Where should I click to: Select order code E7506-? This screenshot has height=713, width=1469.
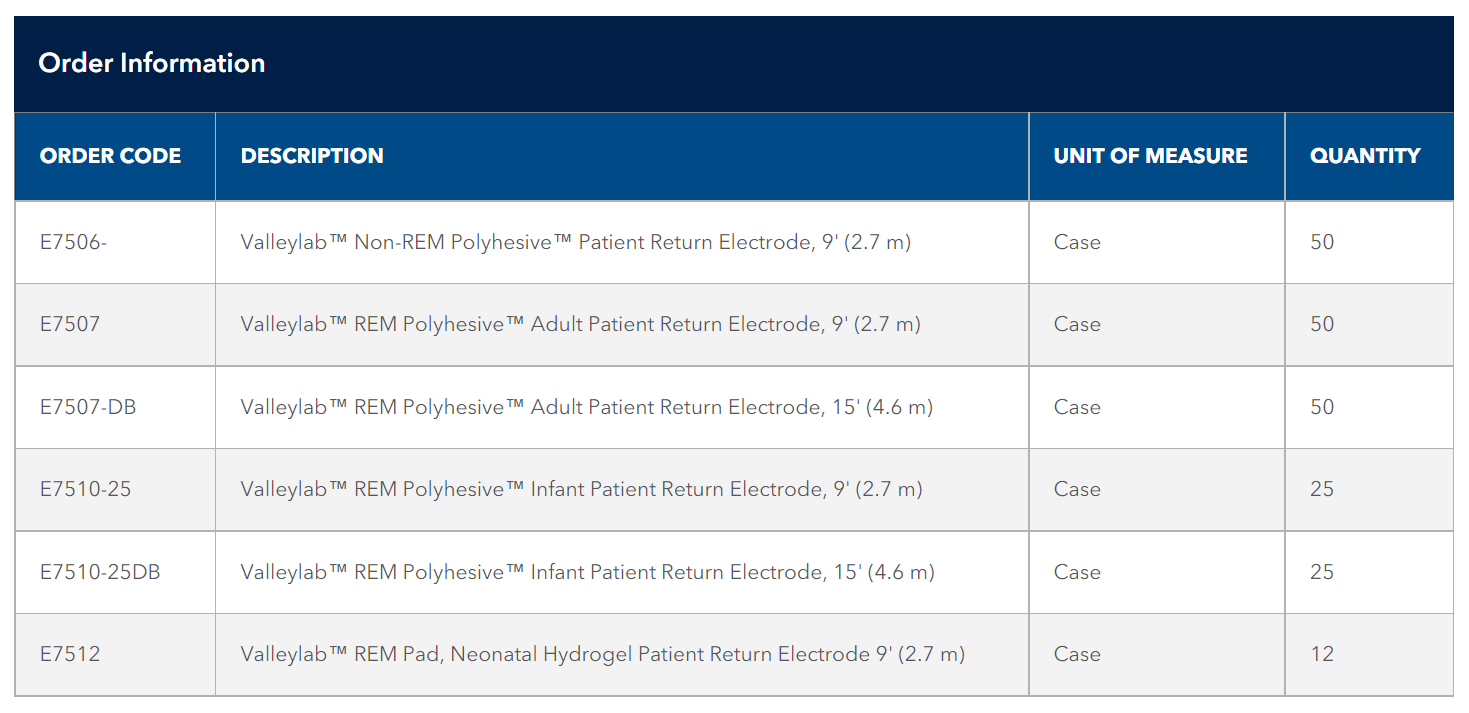pyautogui.click(x=73, y=242)
